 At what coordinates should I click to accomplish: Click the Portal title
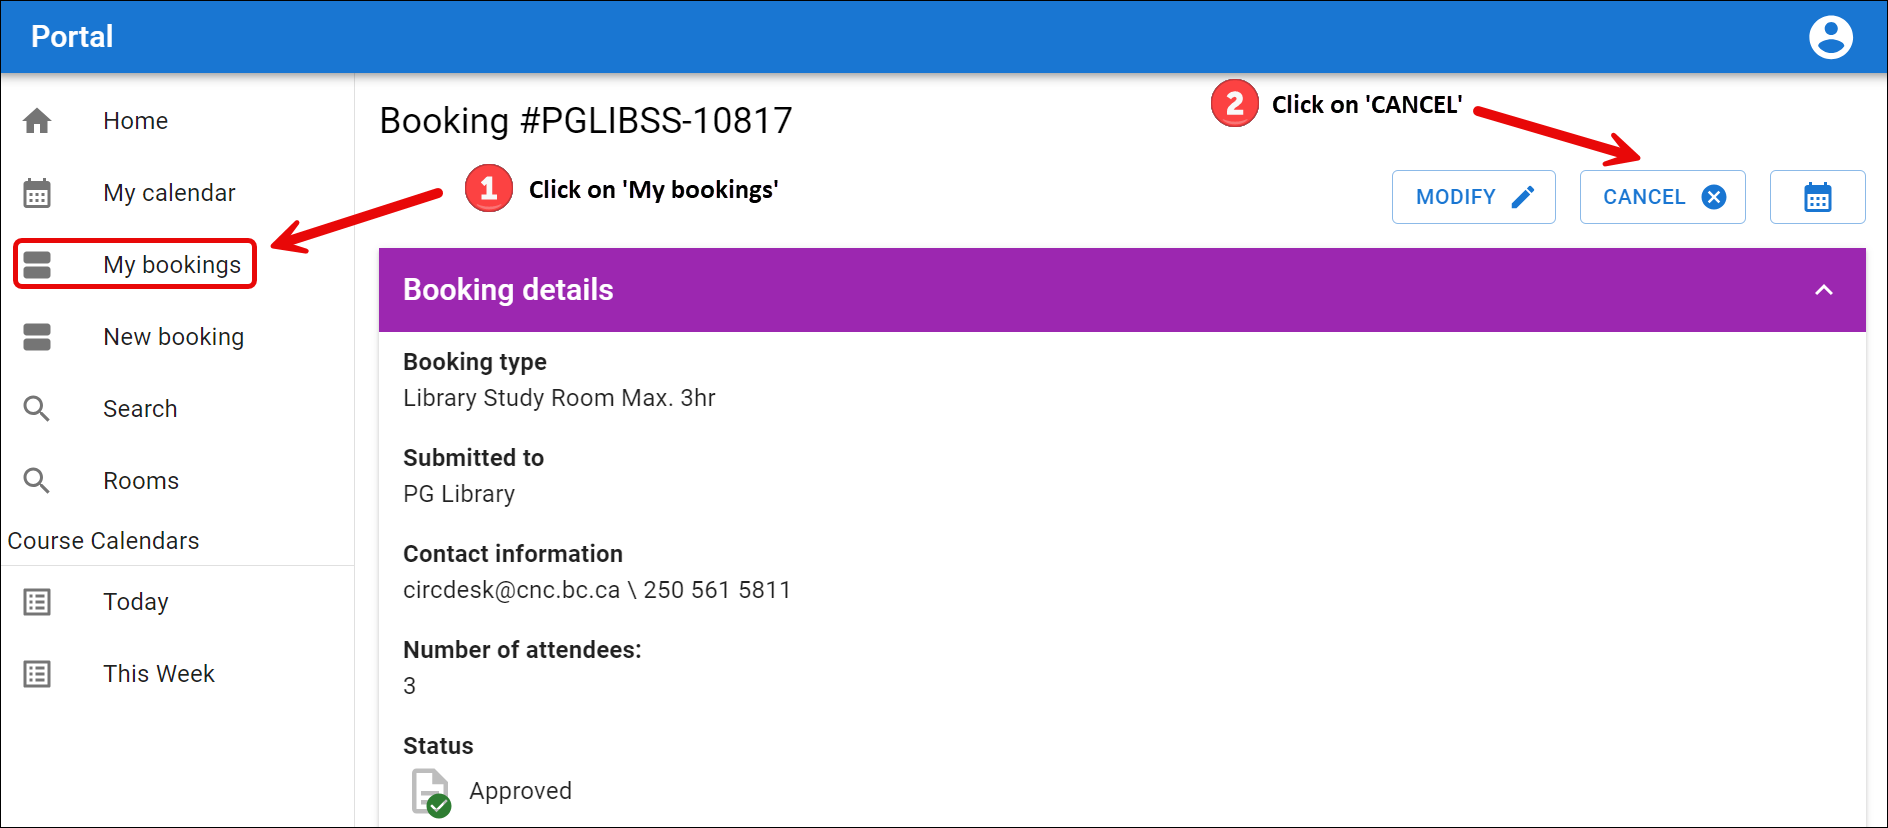(72, 37)
